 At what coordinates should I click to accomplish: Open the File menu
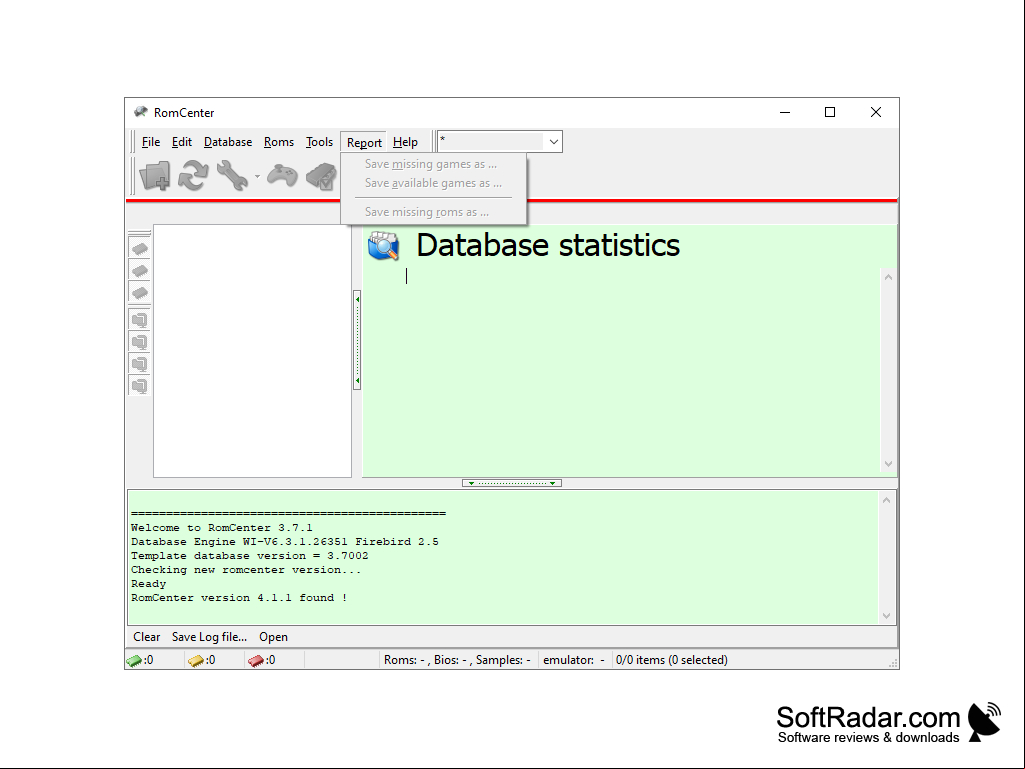tap(151, 142)
